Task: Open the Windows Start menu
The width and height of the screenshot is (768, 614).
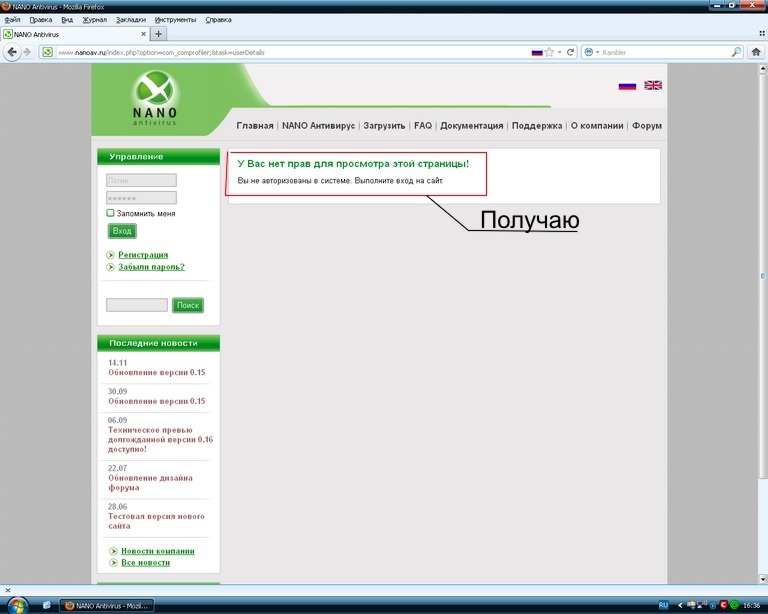Action: click(x=18, y=604)
